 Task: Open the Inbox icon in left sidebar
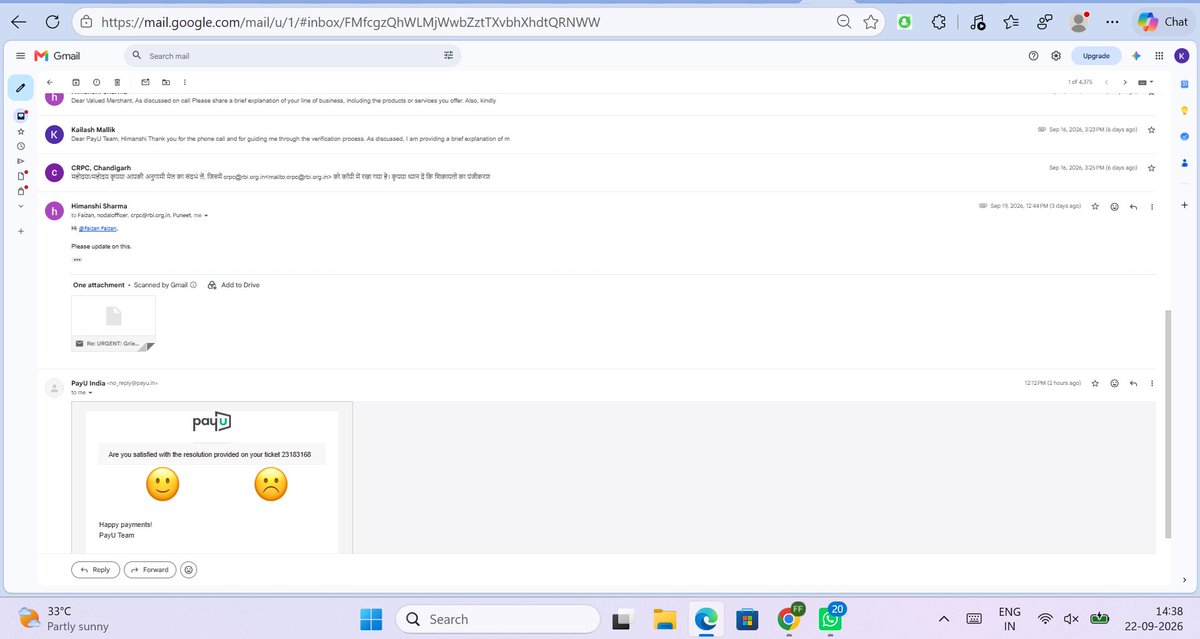click(20, 116)
